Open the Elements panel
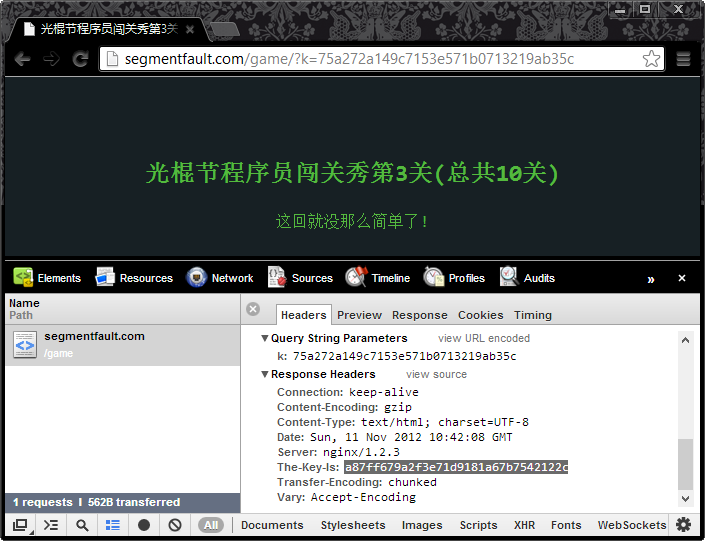The height and width of the screenshot is (541, 705). tap(47, 278)
